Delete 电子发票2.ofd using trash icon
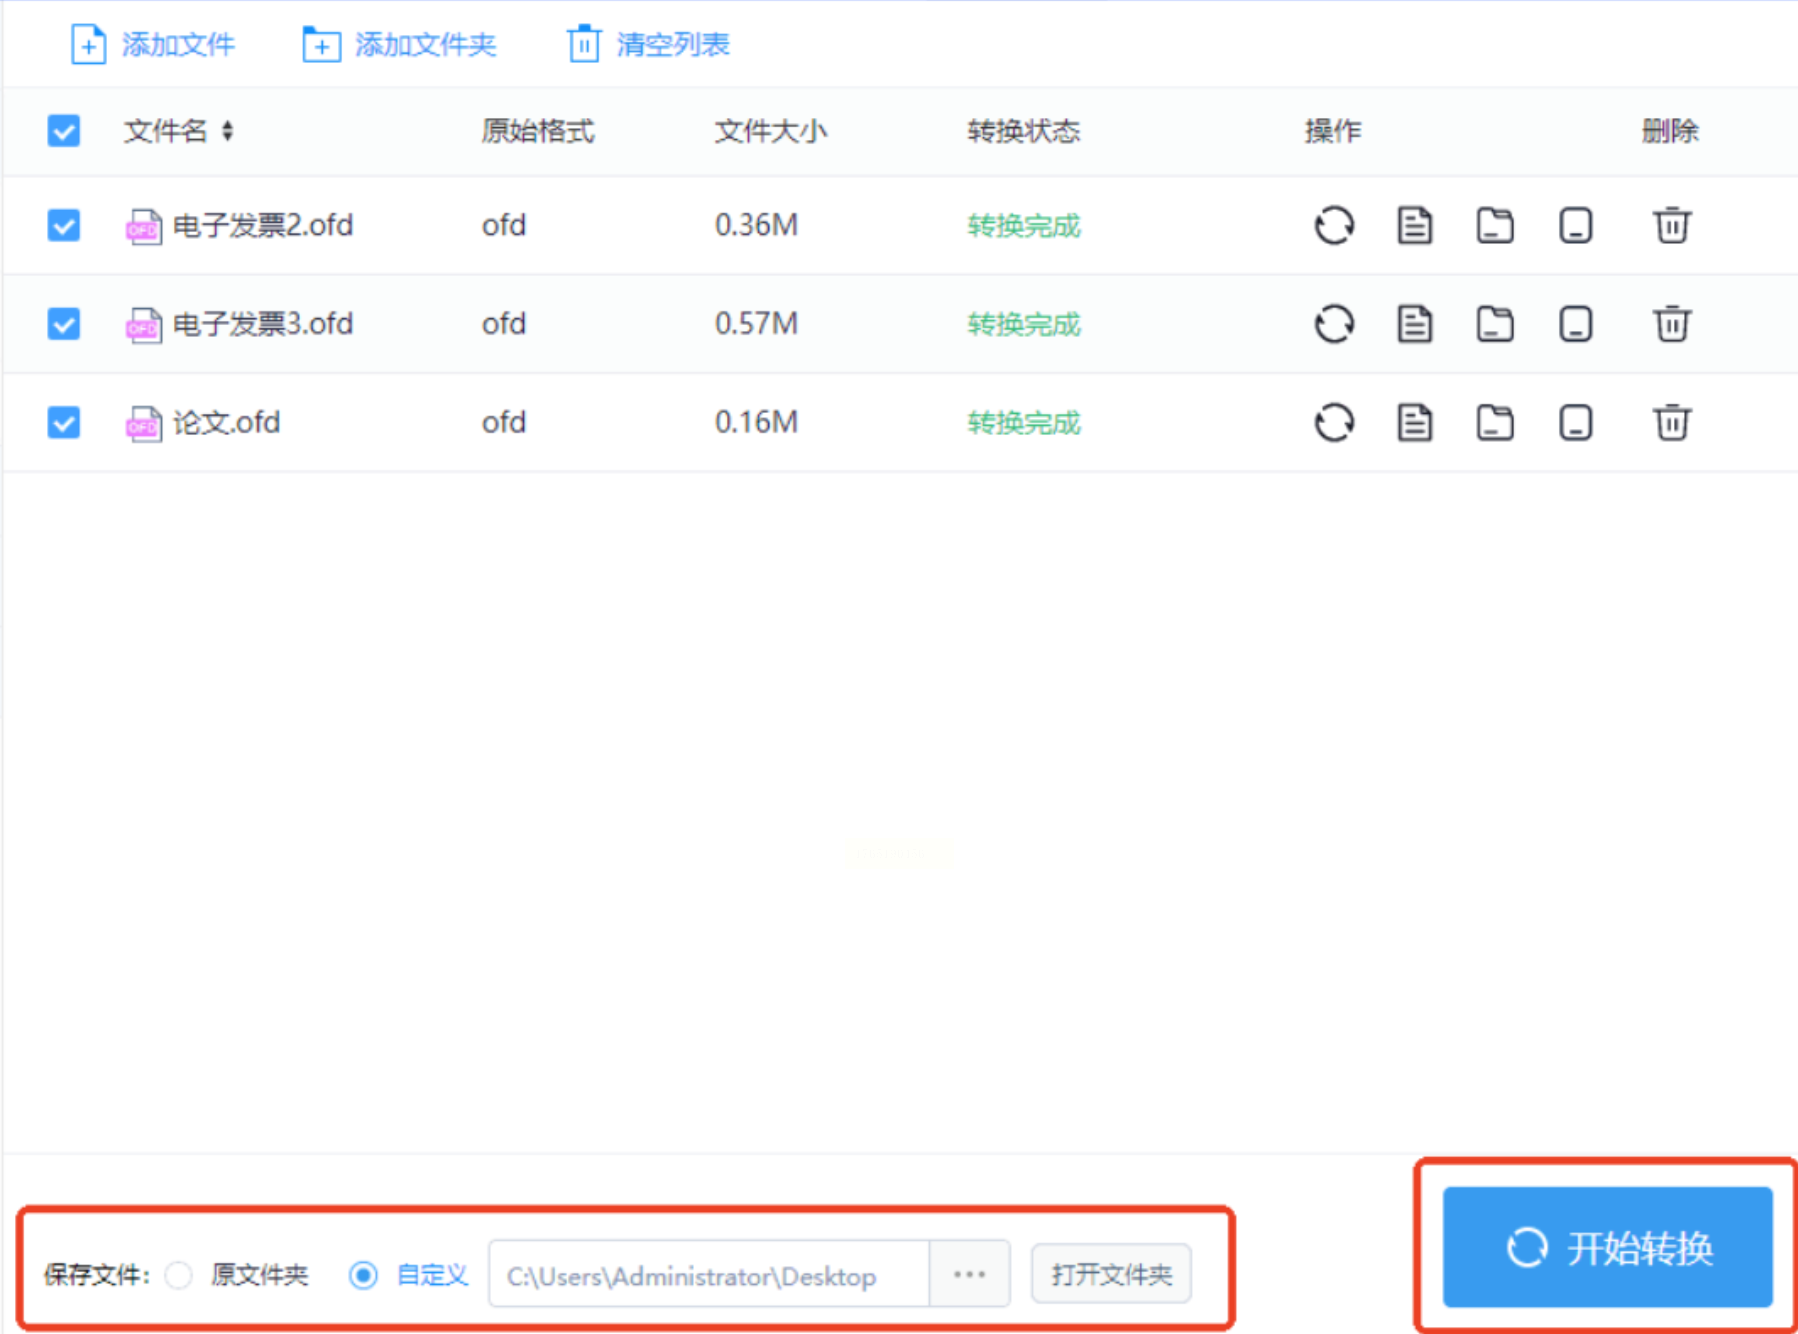Image resolution: width=1798 pixels, height=1334 pixels. [1671, 225]
